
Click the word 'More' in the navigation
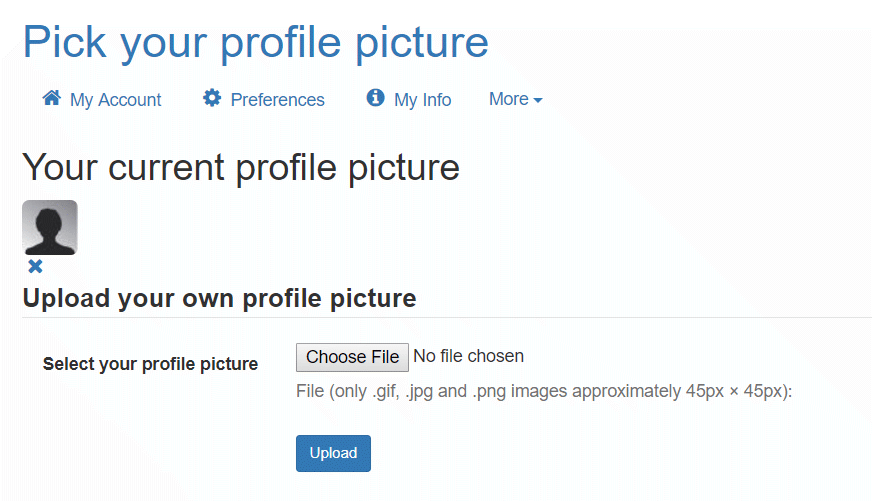coord(509,99)
